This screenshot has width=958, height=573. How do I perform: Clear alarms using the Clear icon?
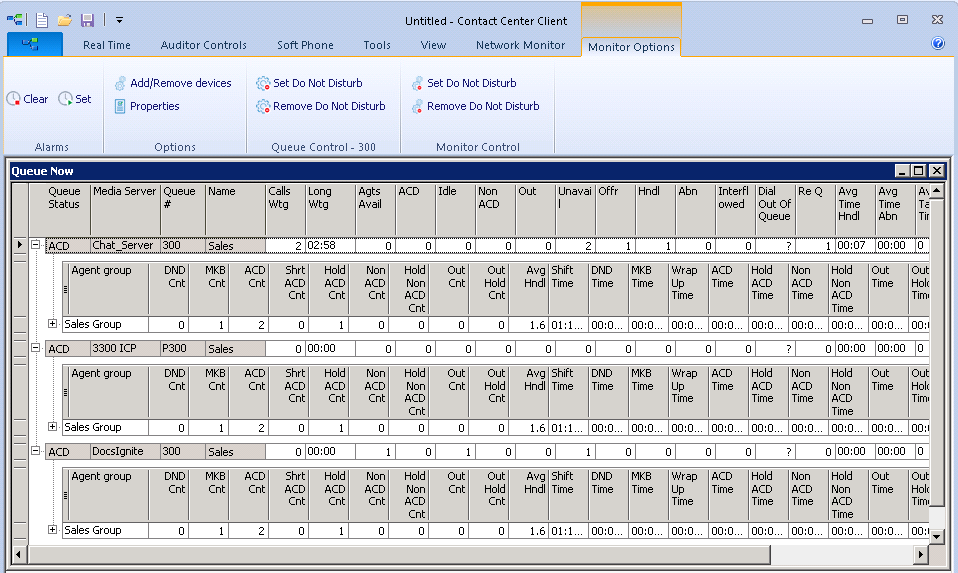click(x=14, y=99)
